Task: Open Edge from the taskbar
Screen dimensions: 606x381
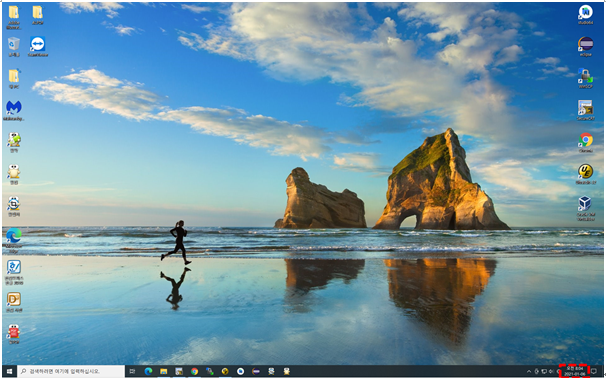Action: coord(148,371)
